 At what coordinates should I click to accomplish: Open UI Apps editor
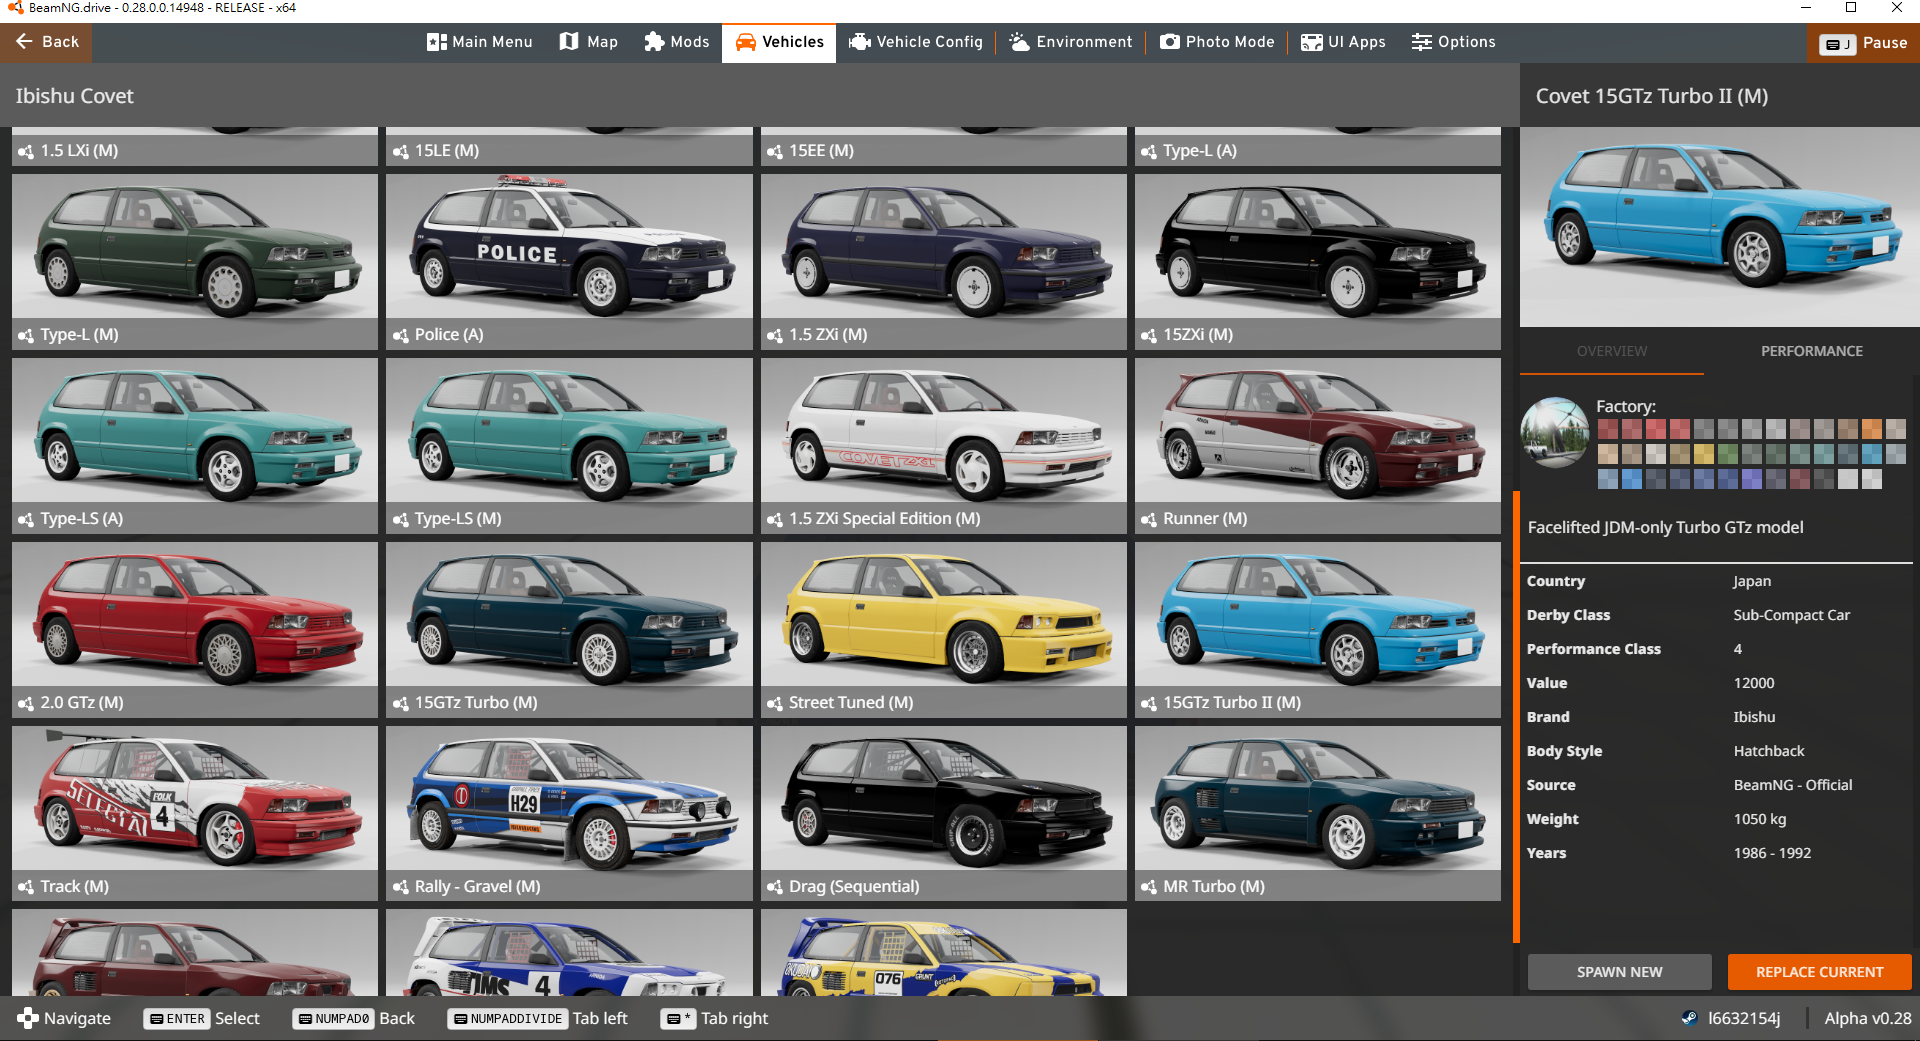tap(1343, 42)
